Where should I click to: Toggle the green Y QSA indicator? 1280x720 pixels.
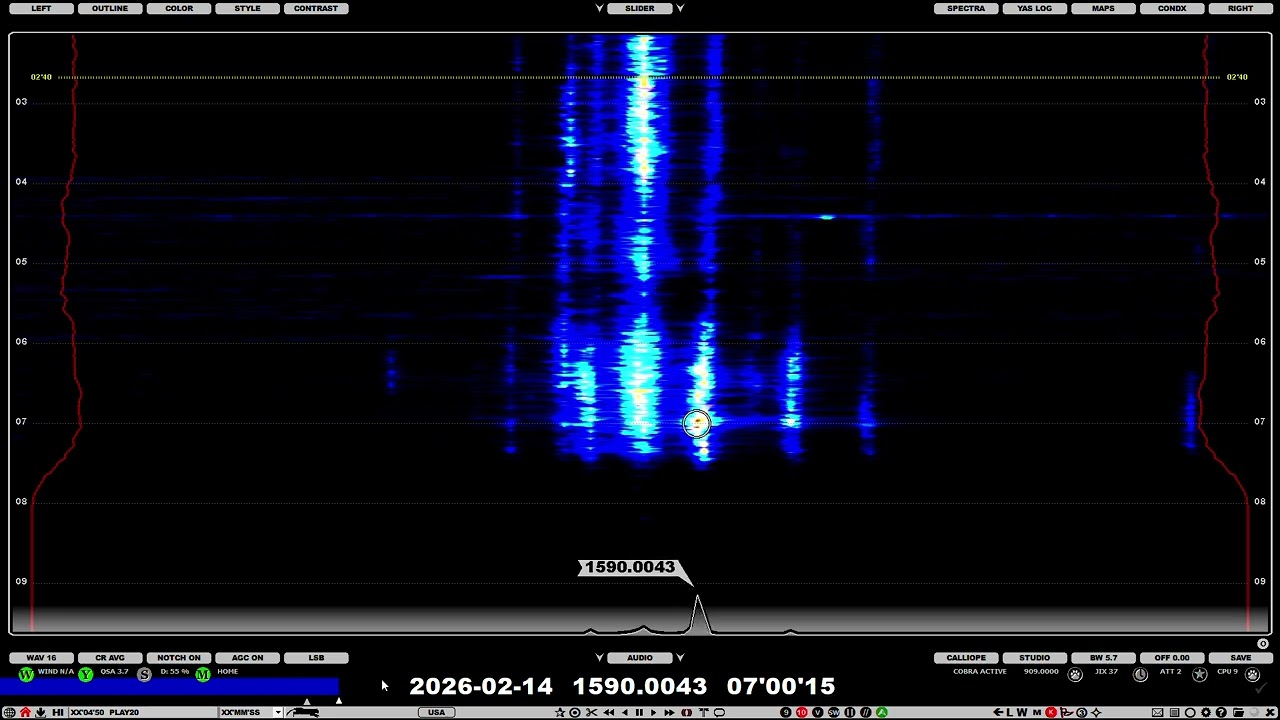coord(86,674)
